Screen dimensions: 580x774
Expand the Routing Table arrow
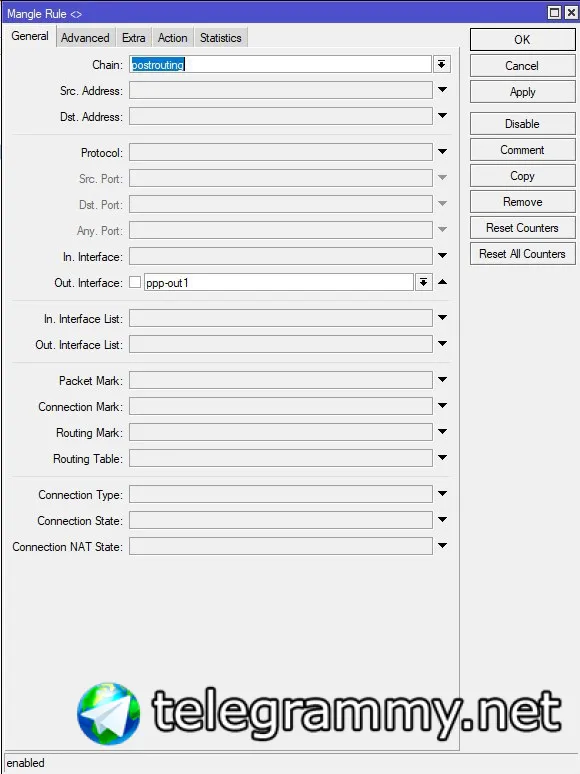442,458
